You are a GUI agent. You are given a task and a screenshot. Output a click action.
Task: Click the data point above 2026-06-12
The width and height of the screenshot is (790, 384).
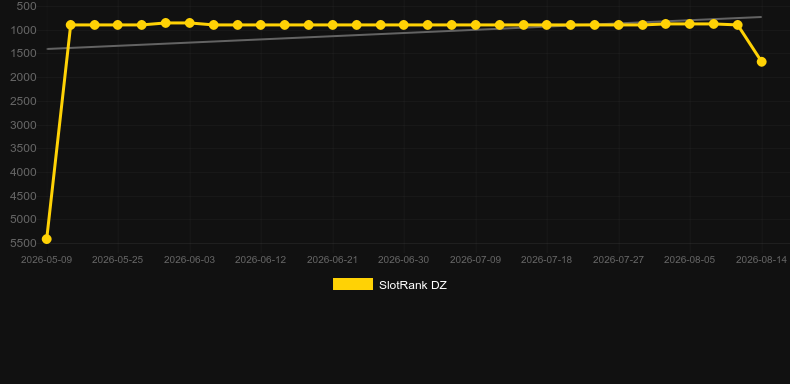[260, 25]
